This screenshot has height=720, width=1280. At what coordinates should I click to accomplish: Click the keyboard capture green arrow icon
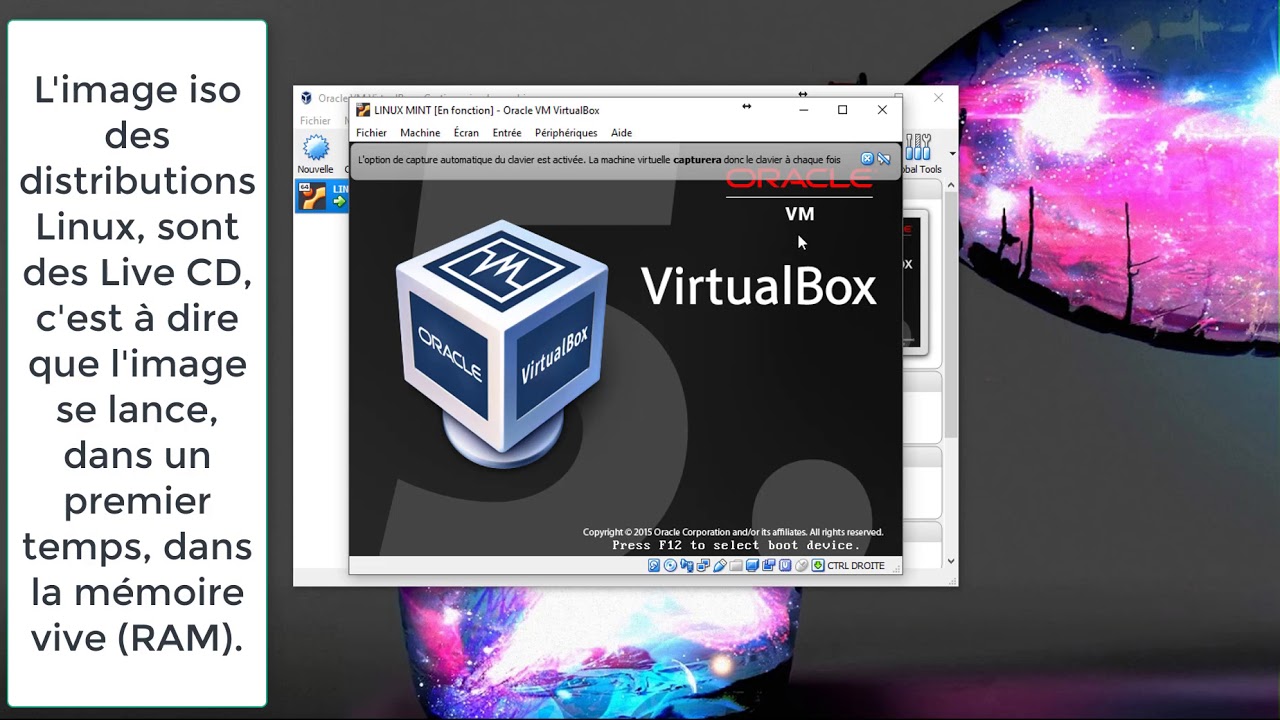pyautogui.click(x=818, y=565)
